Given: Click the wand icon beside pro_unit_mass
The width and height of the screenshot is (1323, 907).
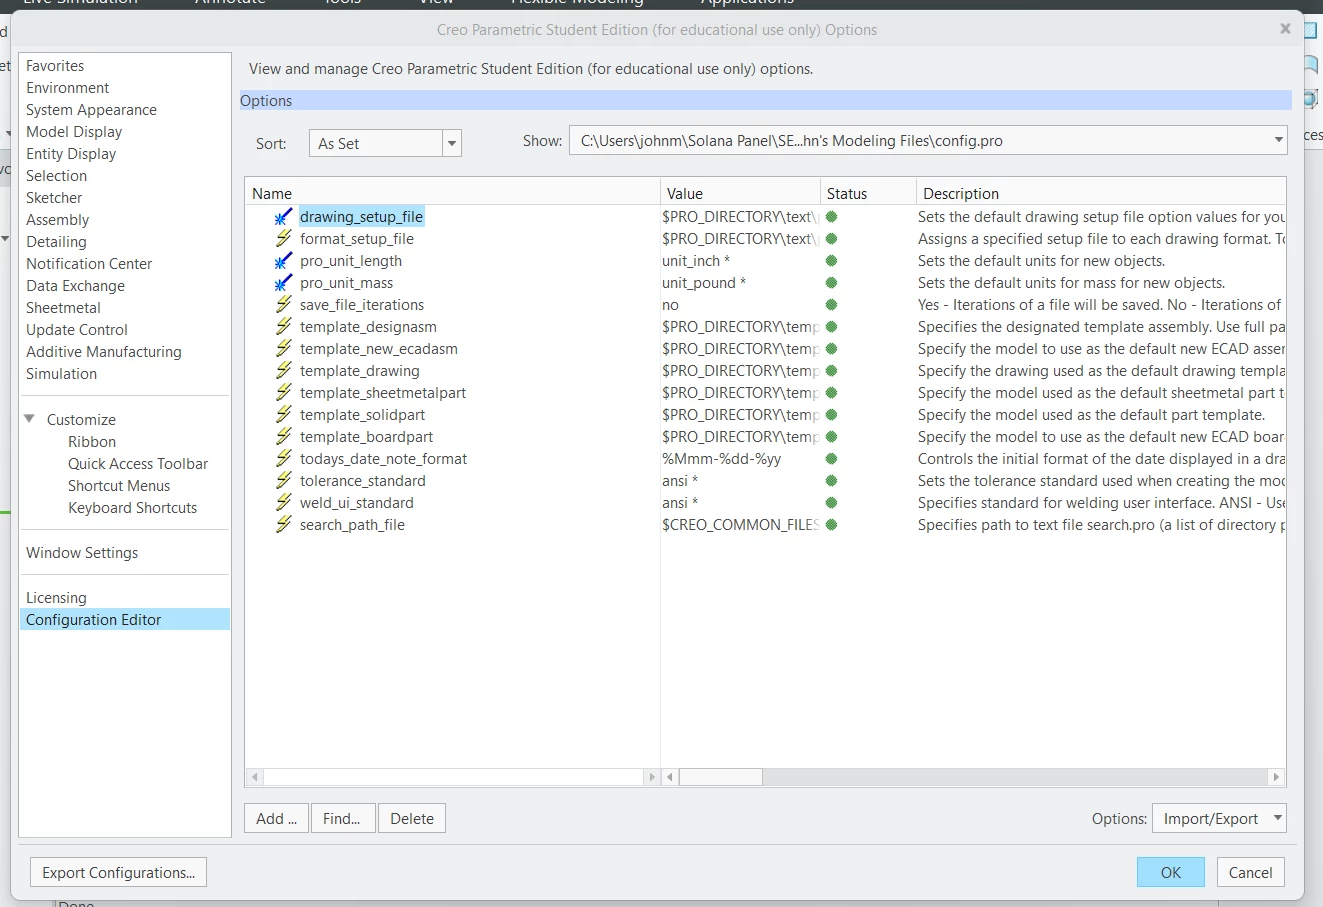Looking at the screenshot, I should [284, 283].
